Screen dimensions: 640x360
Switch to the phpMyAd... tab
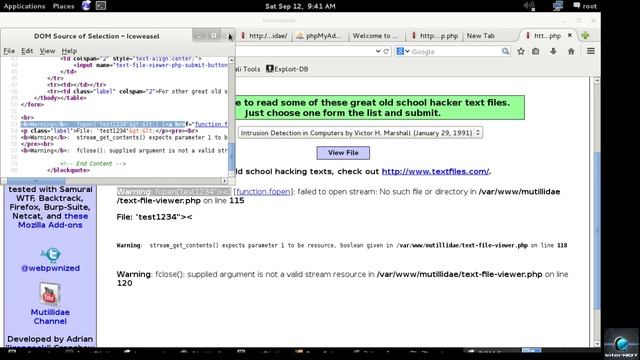point(319,36)
